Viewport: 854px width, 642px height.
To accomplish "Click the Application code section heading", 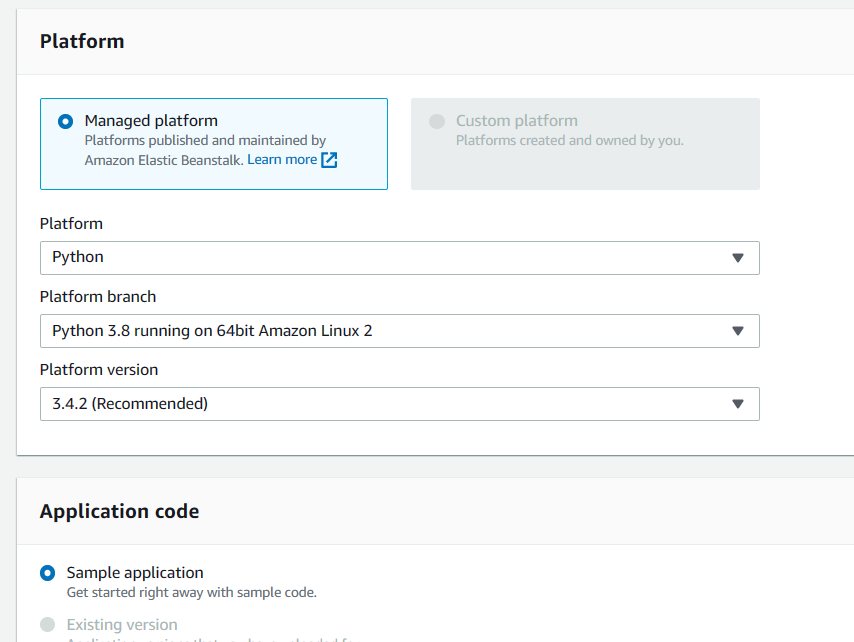I will [x=119, y=511].
